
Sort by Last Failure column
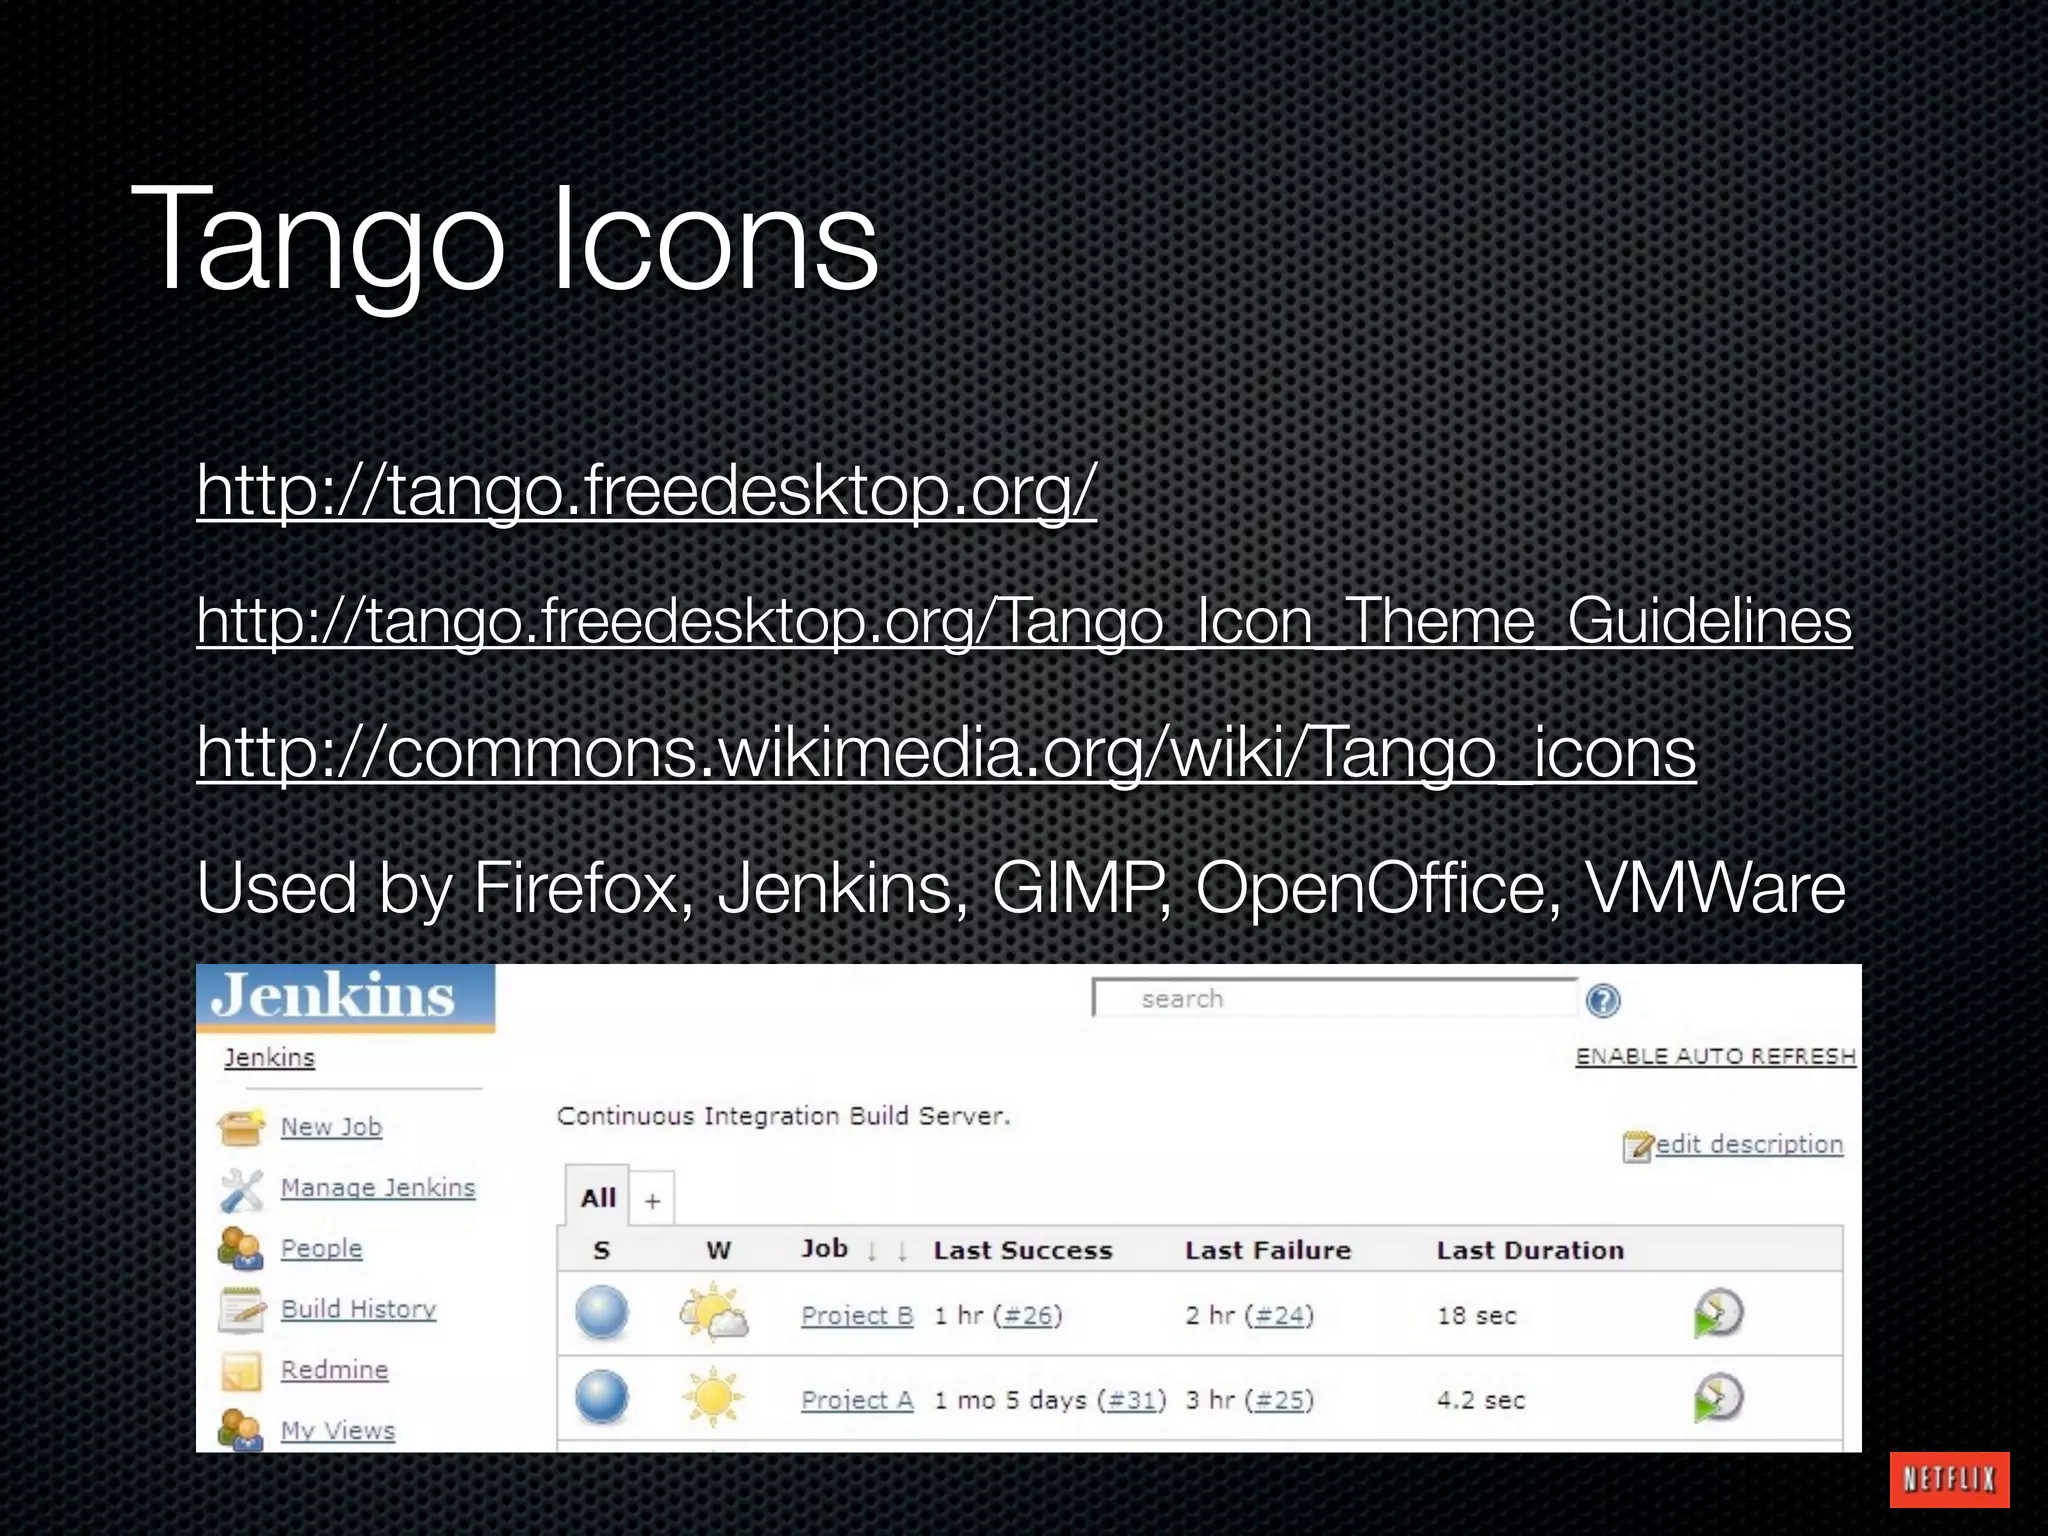[x=1268, y=1250]
